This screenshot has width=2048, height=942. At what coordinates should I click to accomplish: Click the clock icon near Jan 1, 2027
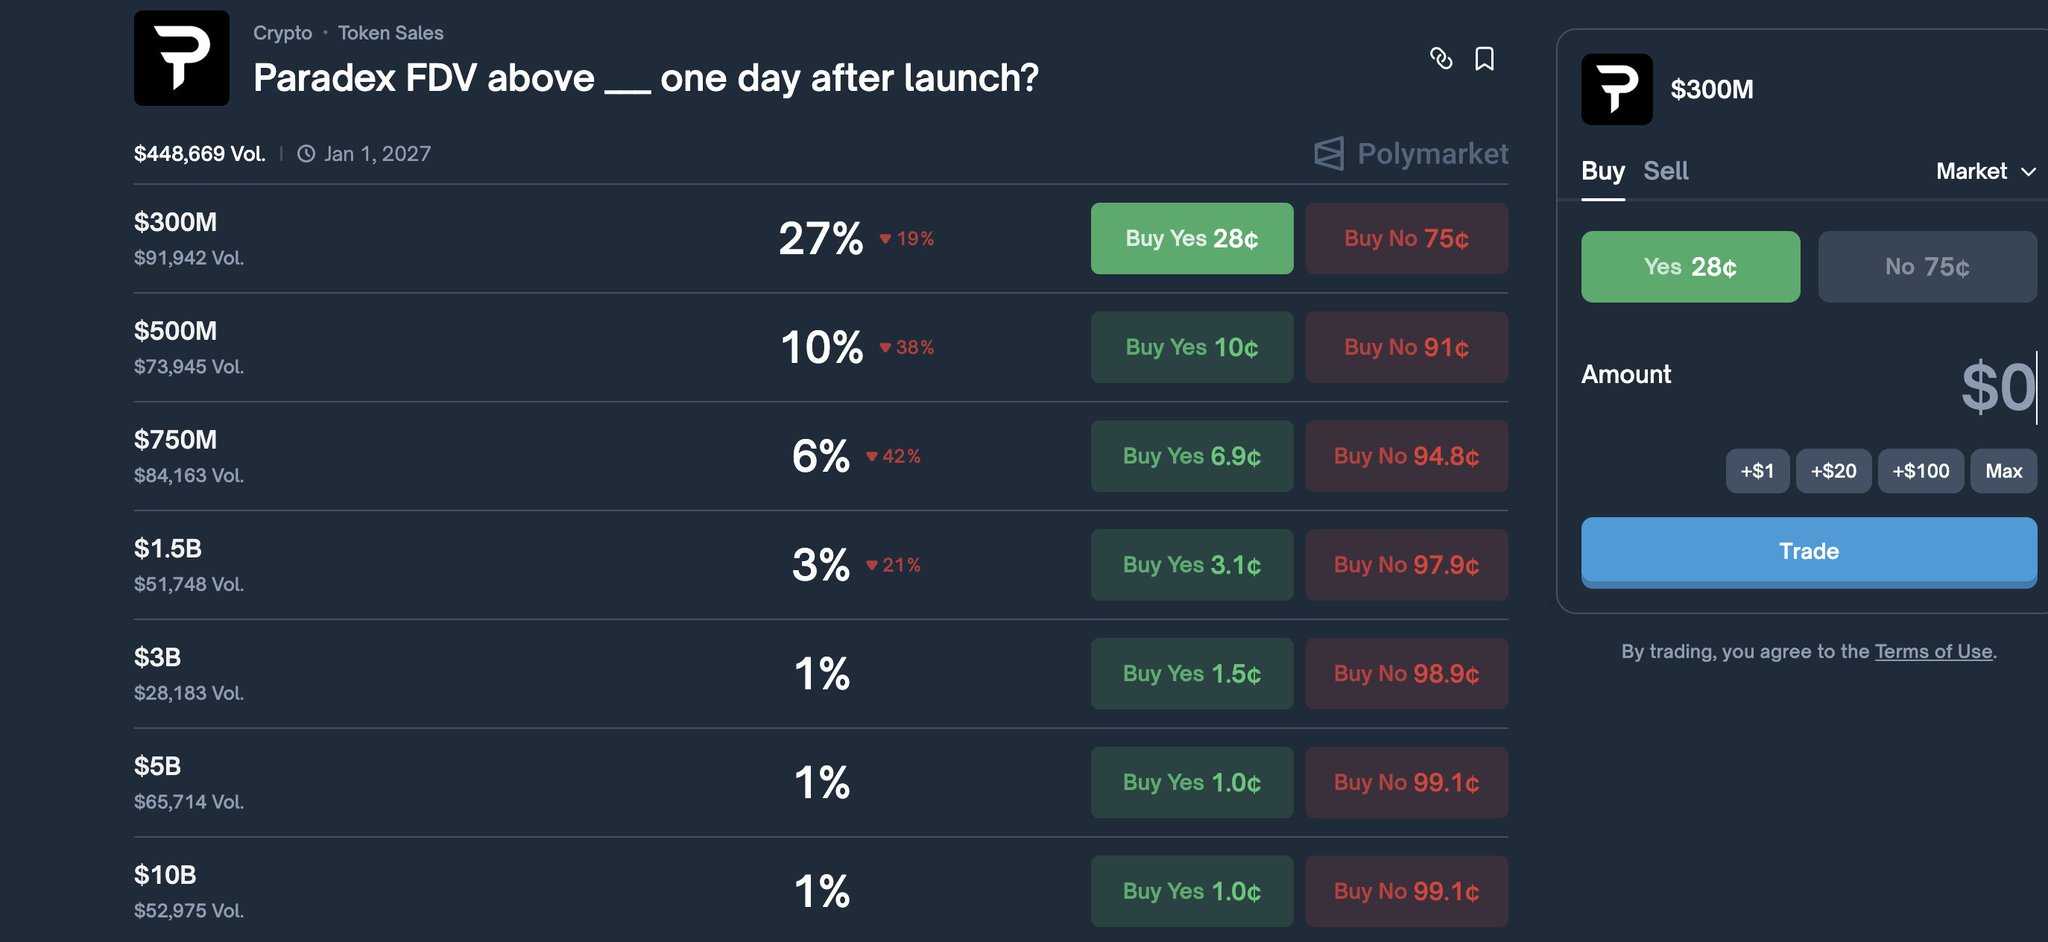(x=306, y=154)
